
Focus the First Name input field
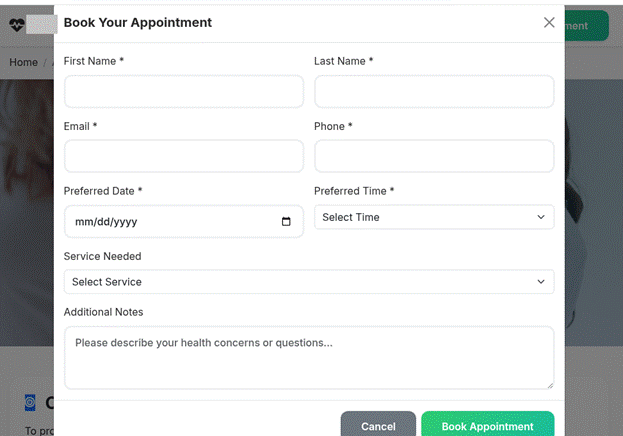coord(184,92)
